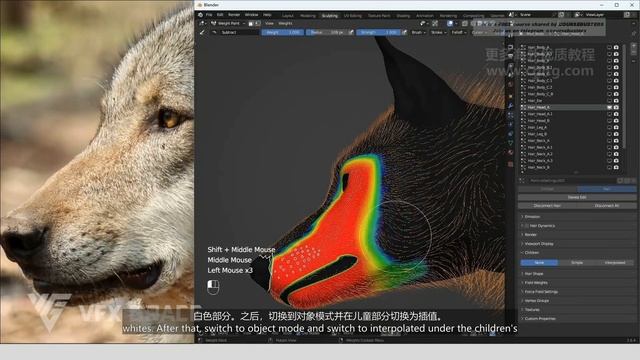Open the Falloff settings dropdown
The image size is (640, 360).
pos(459,32)
